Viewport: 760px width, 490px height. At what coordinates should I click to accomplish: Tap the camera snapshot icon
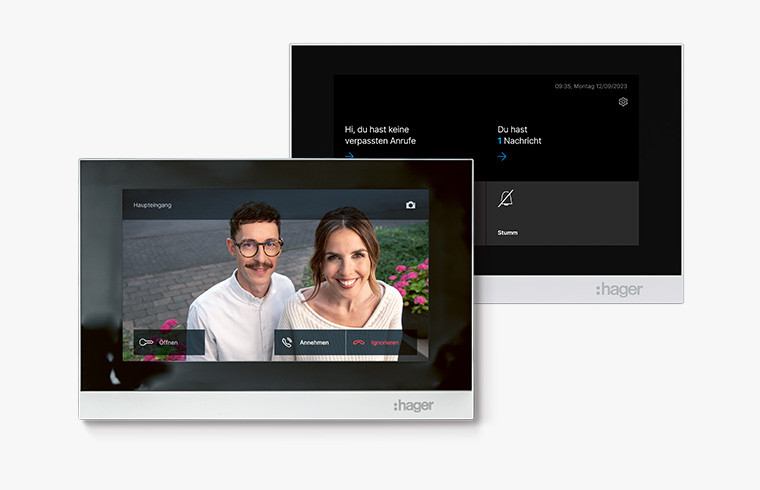pyautogui.click(x=410, y=205)
